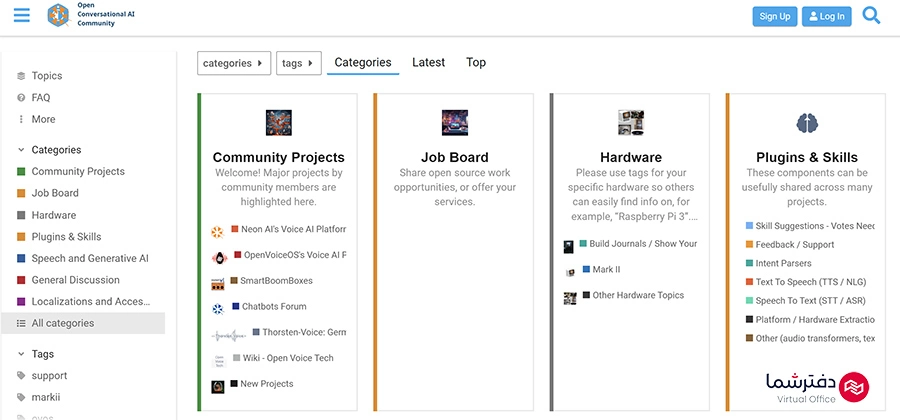Click the magnifying glass search icon
This screenshot has width=900, height=420.
(871, 15)
